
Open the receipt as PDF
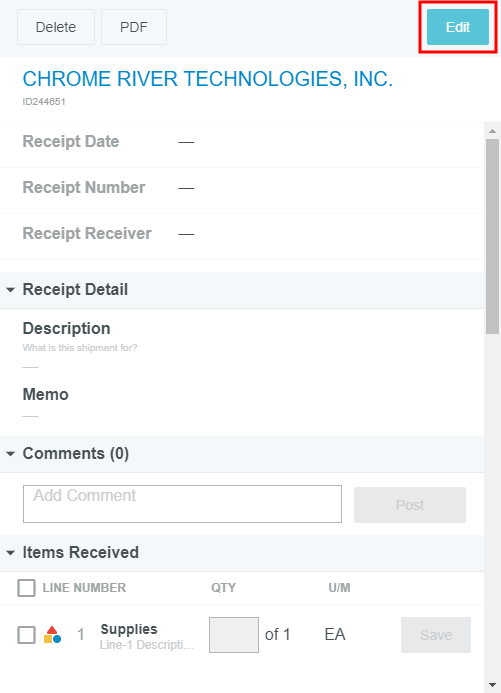click(134, 27)
